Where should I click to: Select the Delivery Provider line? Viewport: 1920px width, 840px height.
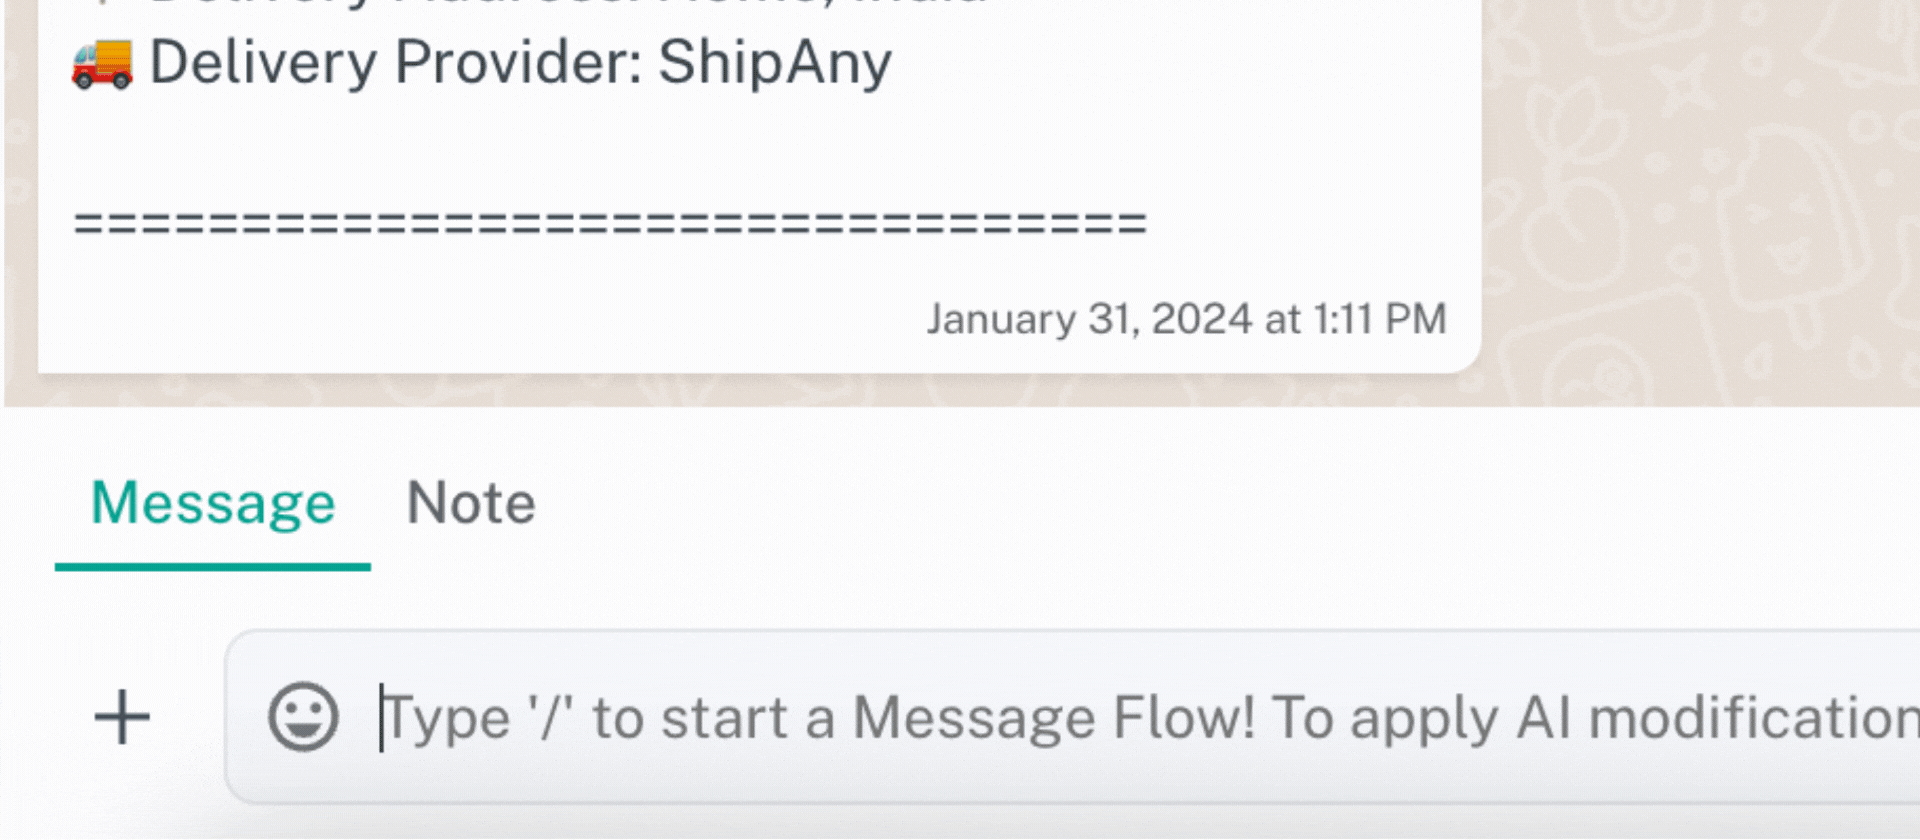(480, 62)
